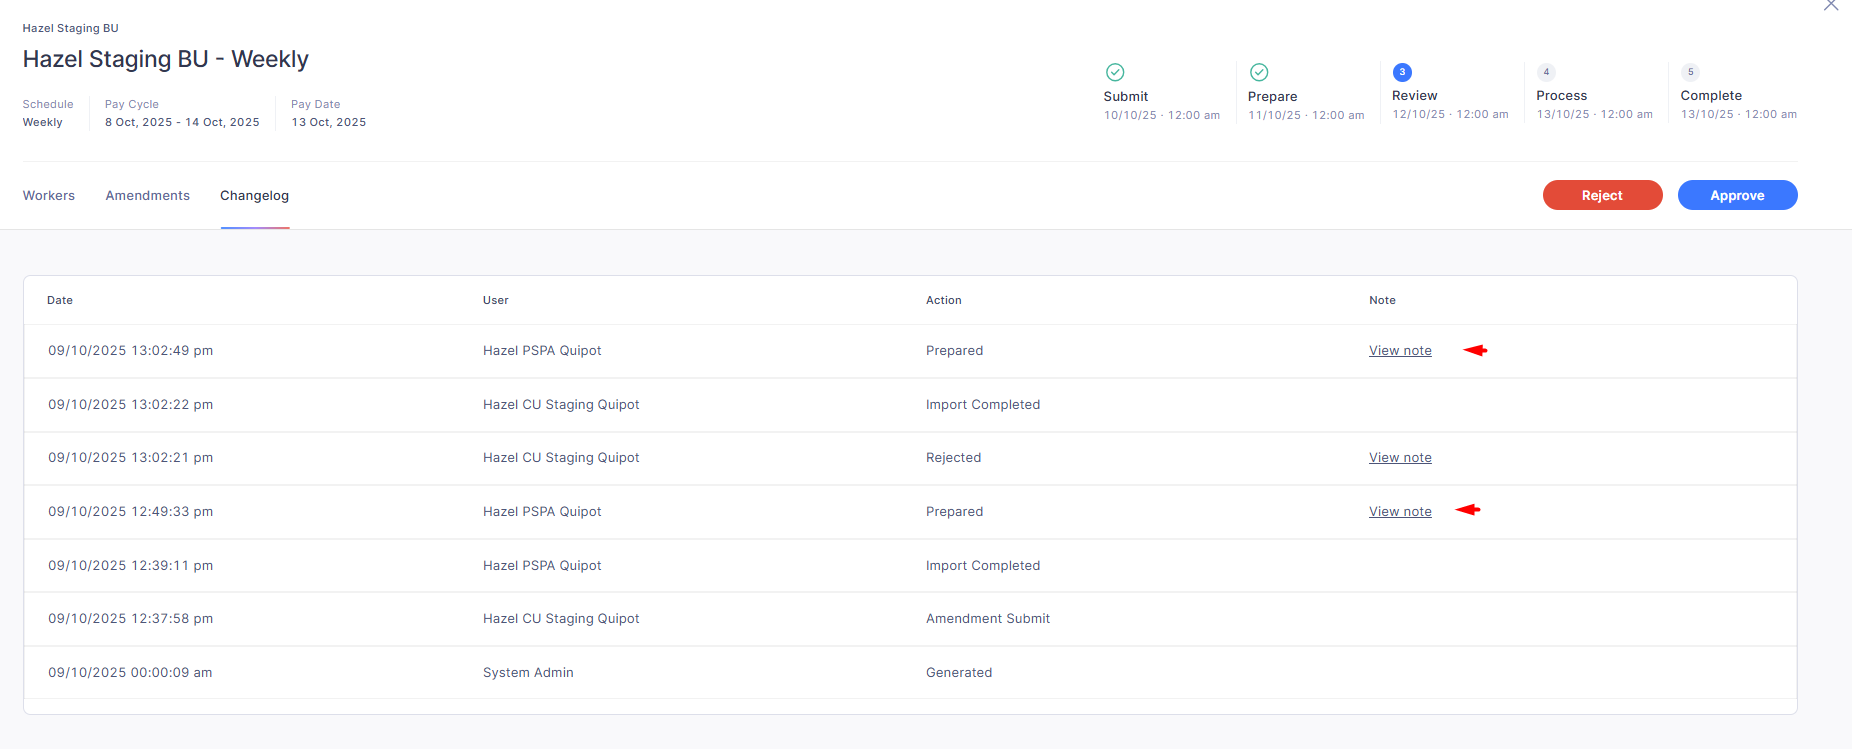The image size is (1852, 749).
Task: Open View note for the Rejected entry
Action: (1400, 458)
